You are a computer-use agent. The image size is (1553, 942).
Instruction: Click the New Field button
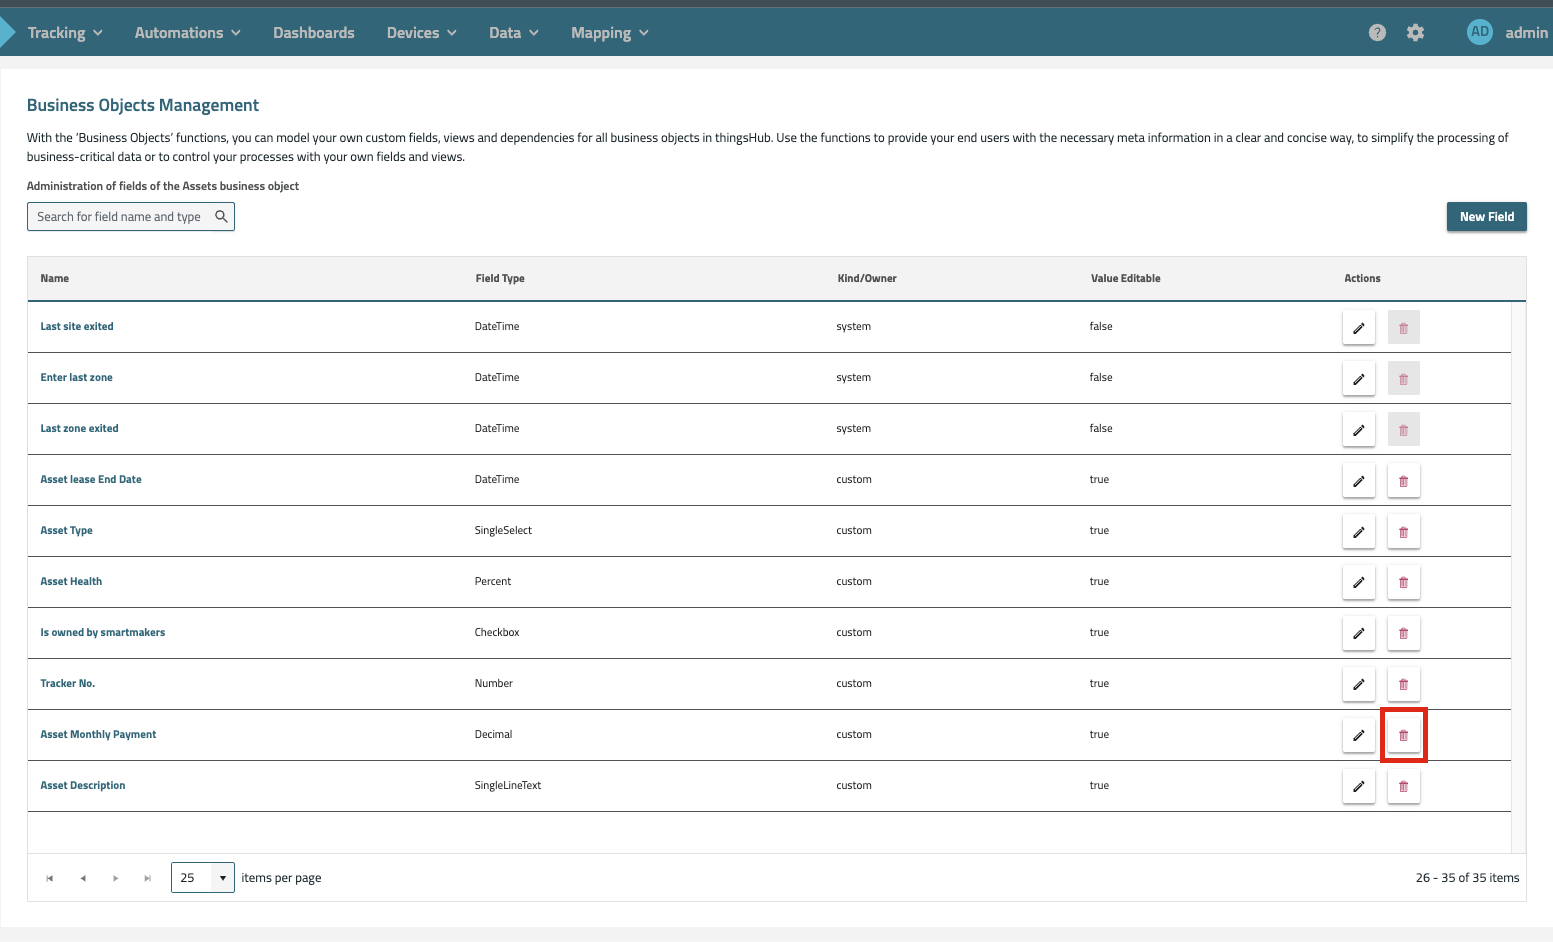(1486, 217)
